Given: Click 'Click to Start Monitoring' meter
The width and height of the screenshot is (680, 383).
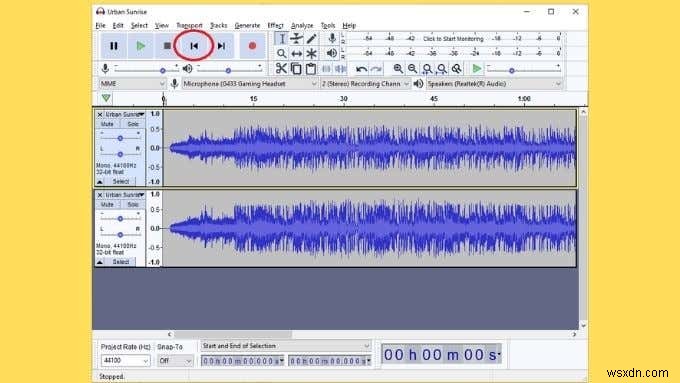Looking at the screenshot, I should tap(453, 39).
